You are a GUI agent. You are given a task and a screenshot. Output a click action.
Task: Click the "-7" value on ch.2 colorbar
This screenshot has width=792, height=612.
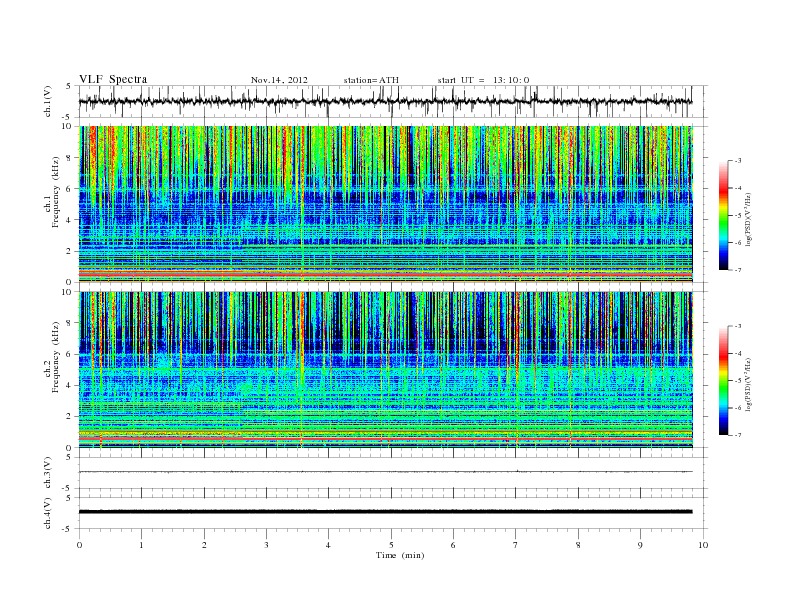click(x=736, y=435)
